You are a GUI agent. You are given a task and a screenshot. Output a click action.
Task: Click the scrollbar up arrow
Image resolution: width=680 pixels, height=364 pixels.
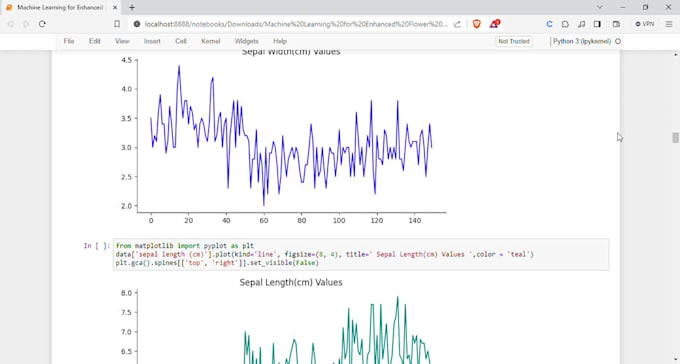point(675,54)
